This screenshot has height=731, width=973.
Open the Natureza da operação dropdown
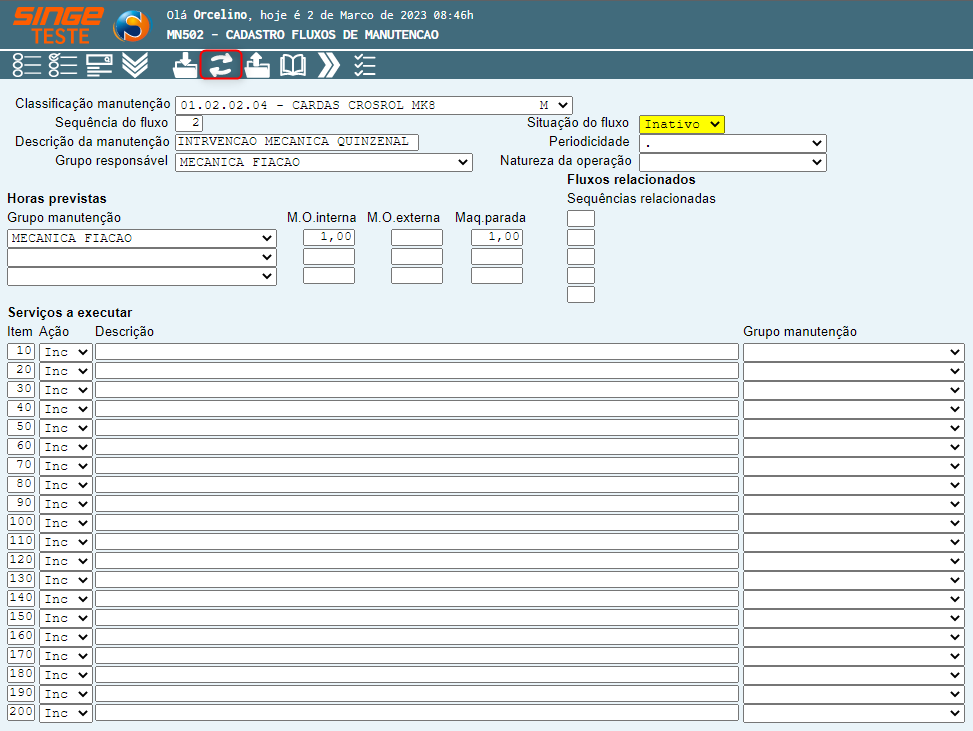(732, 162)
